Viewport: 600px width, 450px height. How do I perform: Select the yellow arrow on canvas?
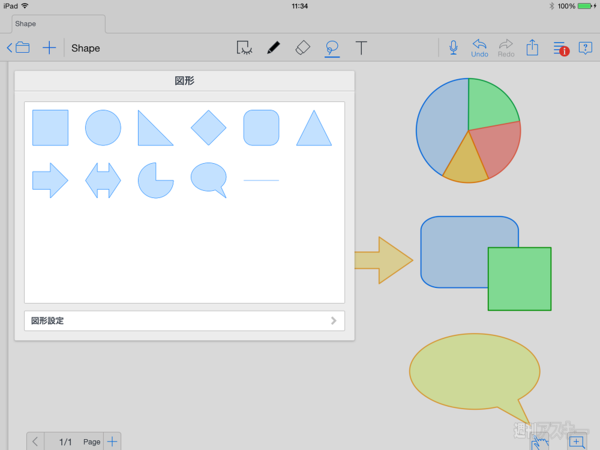click(384, 260)
